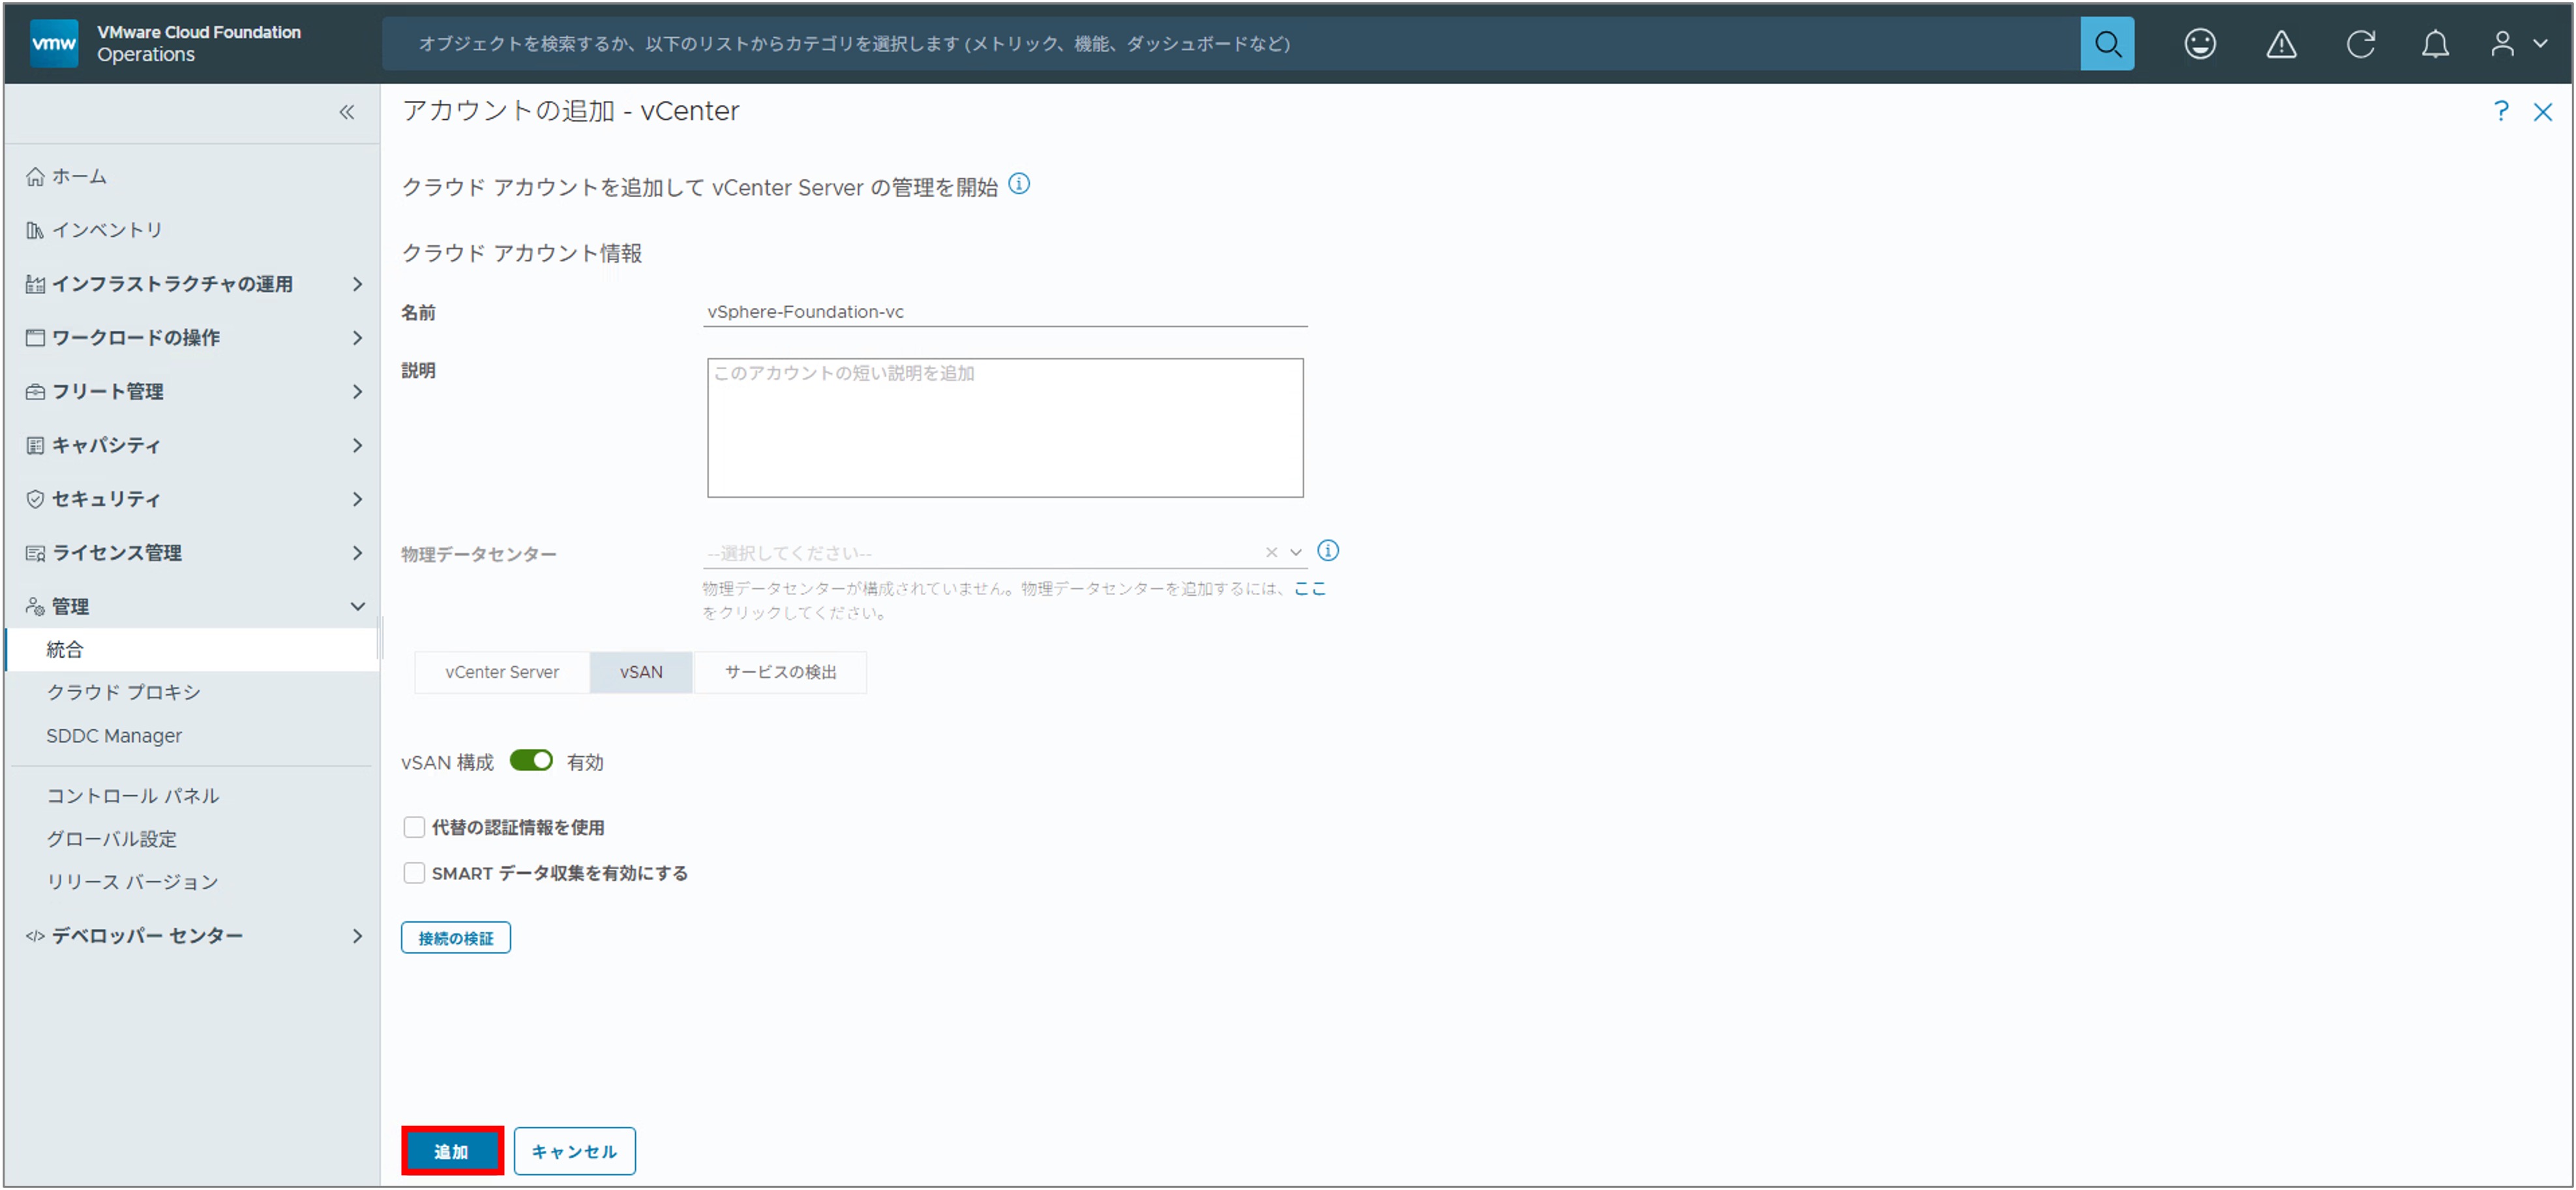Click the ワークロードの操作 icon
Screen dimensions: 2576x1190
pyautogui.click(x=35, y=338)
